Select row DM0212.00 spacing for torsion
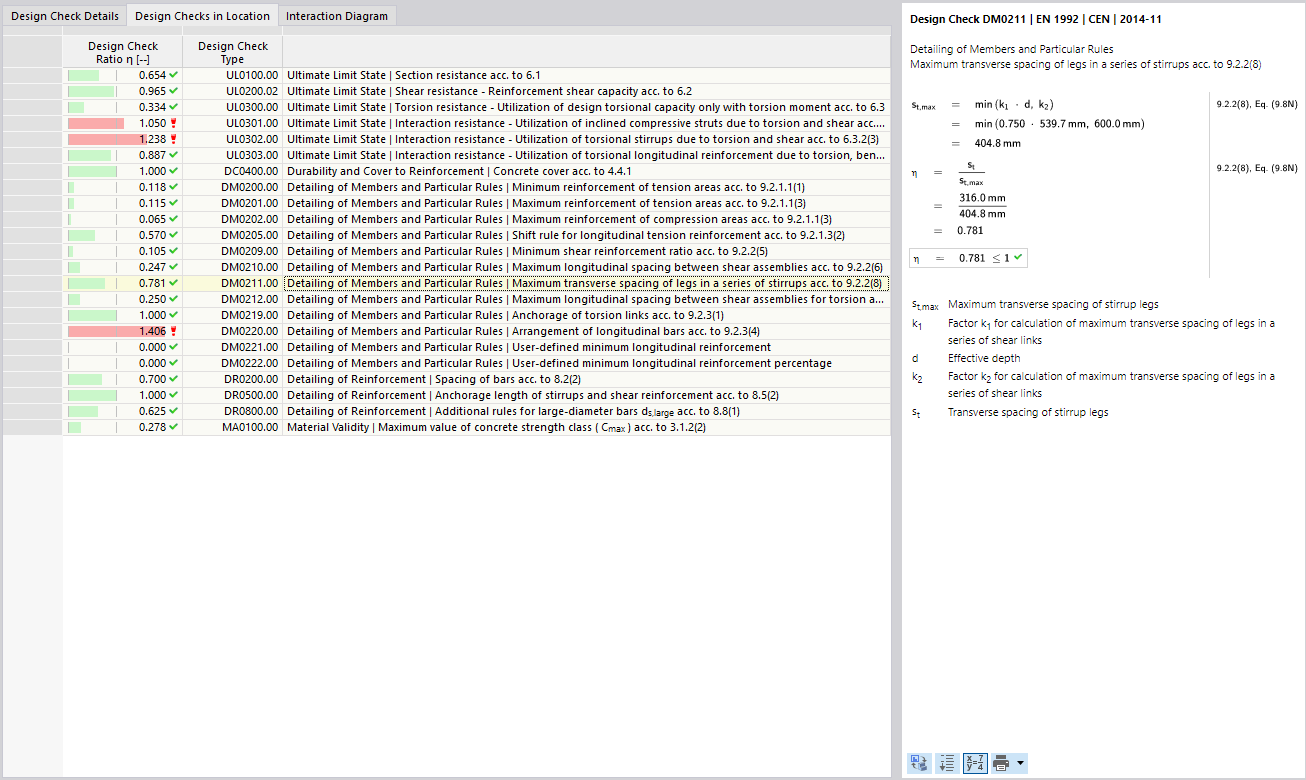1306x780 pixels. coord(476,299)
